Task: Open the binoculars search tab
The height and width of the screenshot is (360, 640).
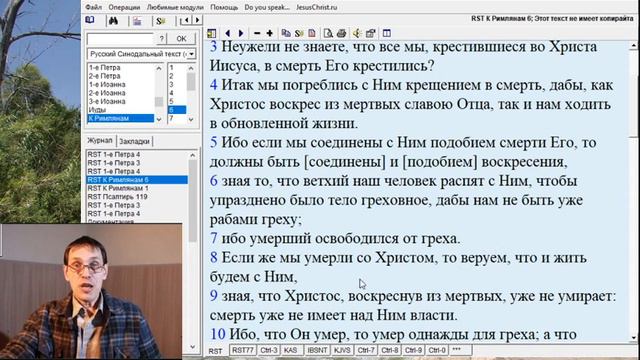Action: [x=113, y=20]
